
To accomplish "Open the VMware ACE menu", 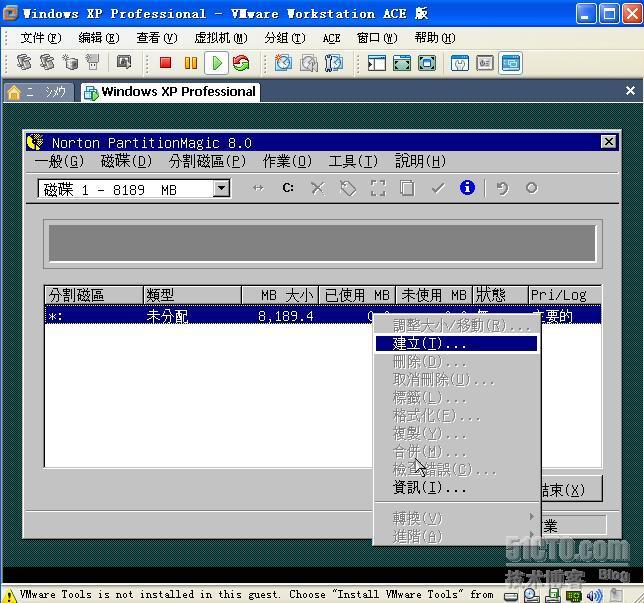I will click(331, 38).
